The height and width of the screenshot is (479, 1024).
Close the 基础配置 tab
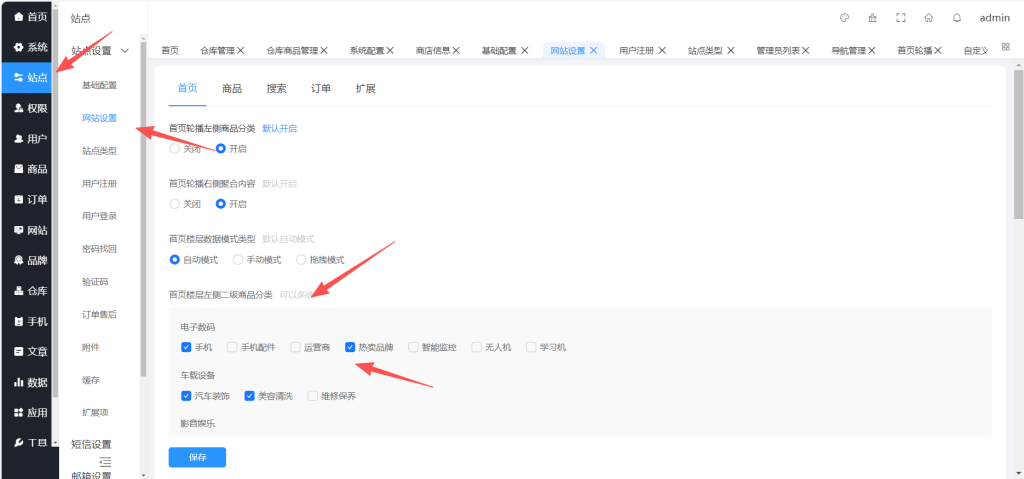tap(524, 50)
